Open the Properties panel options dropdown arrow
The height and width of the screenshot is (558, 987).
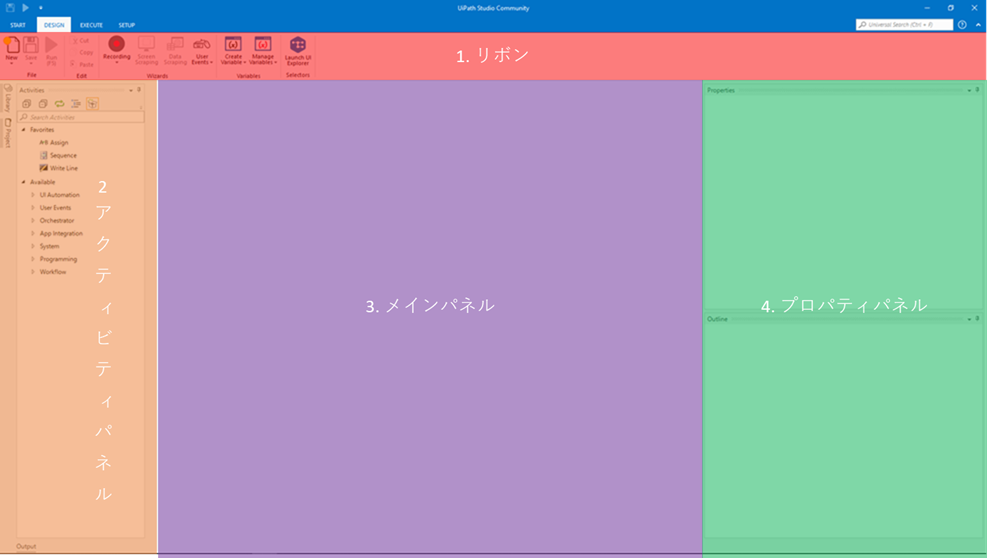[x=969, y=91]
